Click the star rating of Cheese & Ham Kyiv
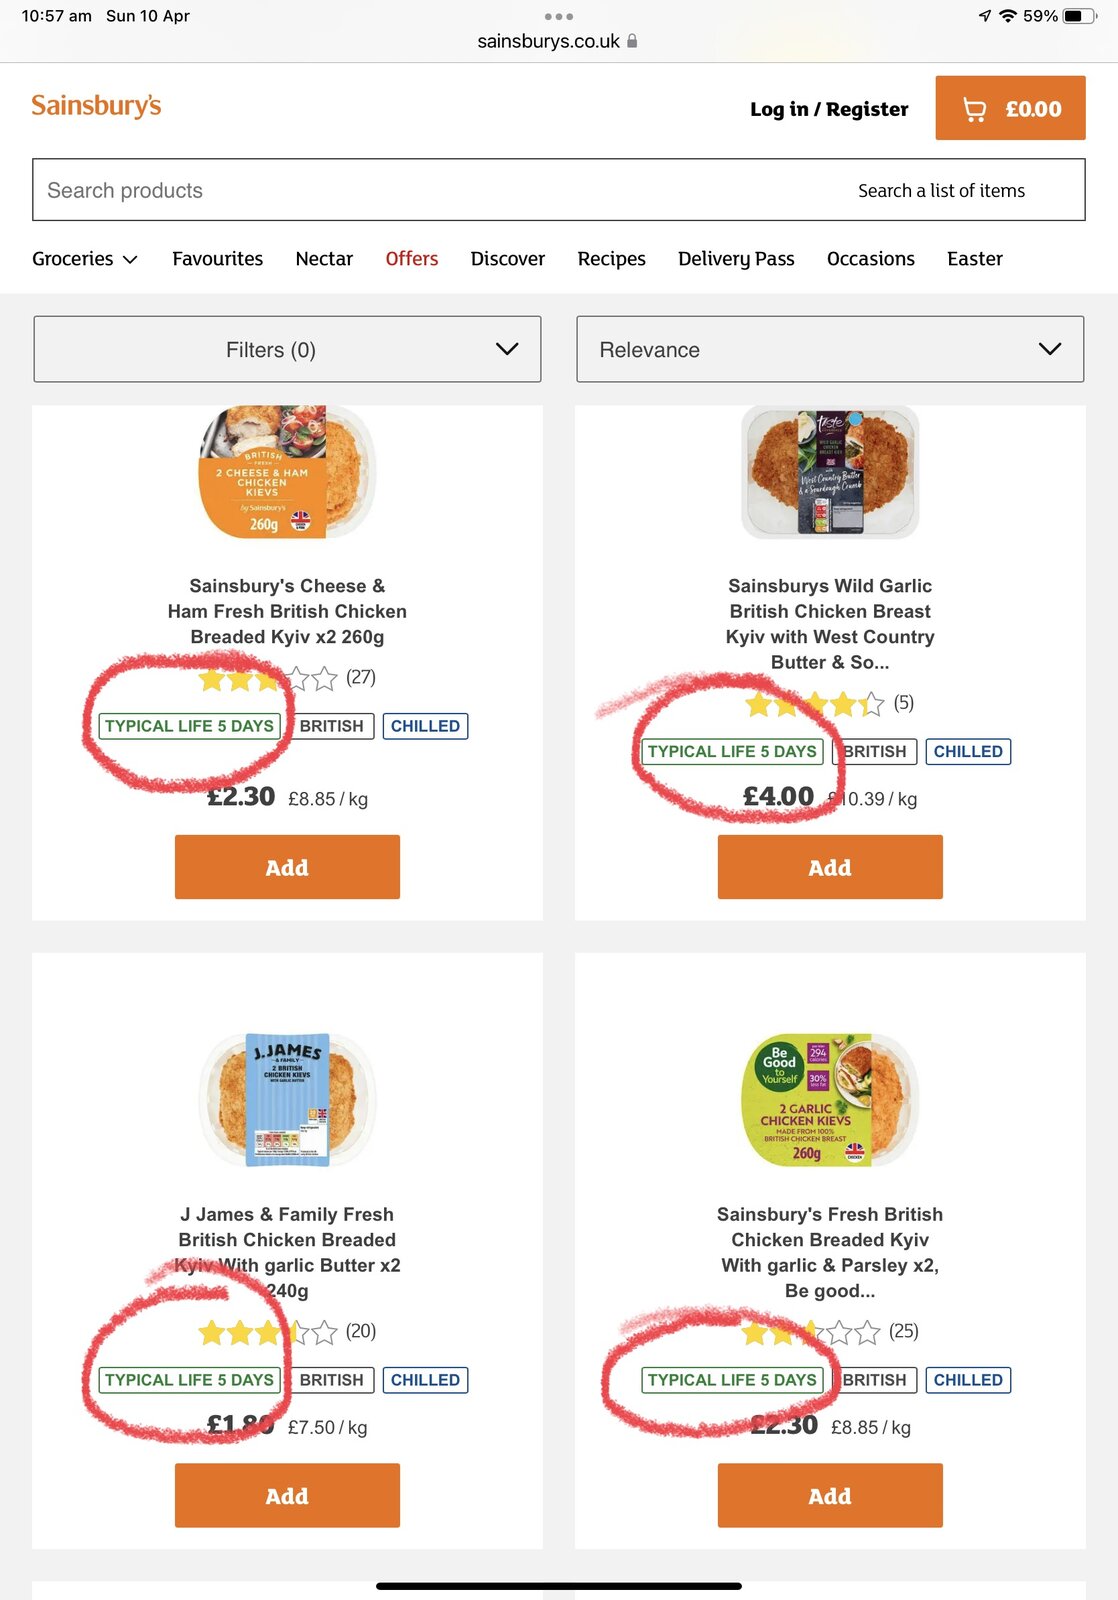Image resolution: width=1118 pixels, height=1600 pixels. pos(268,679)
